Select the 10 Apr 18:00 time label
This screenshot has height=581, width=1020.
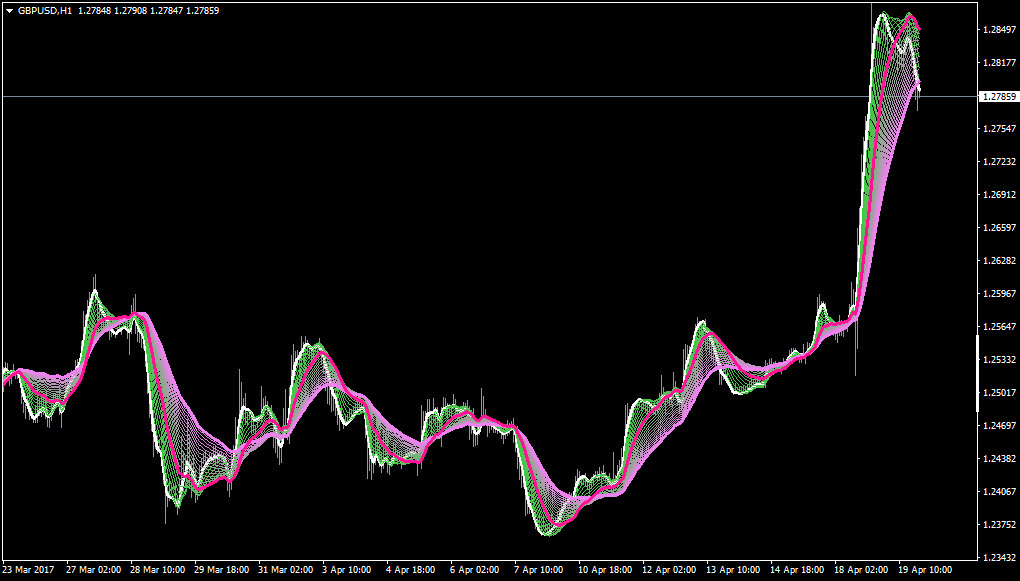(x=605, y=570)
